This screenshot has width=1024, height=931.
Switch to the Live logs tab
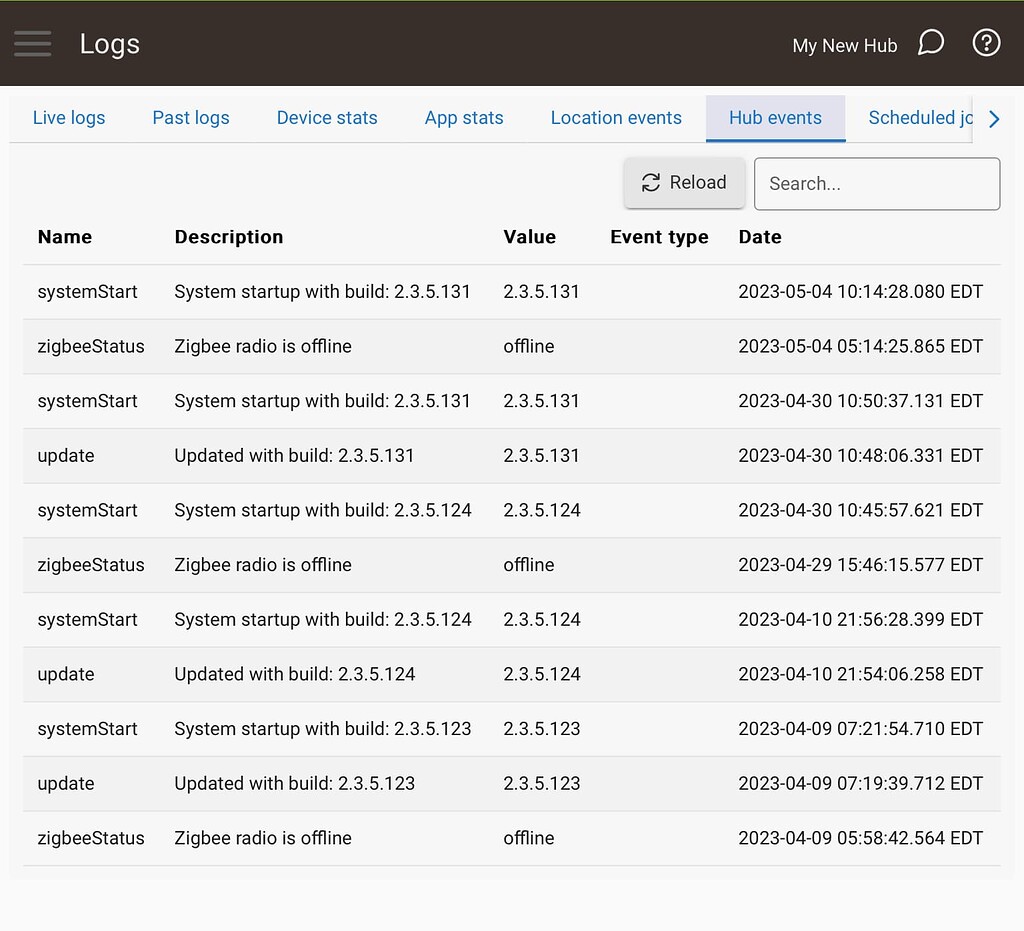(x=69, y=118)
